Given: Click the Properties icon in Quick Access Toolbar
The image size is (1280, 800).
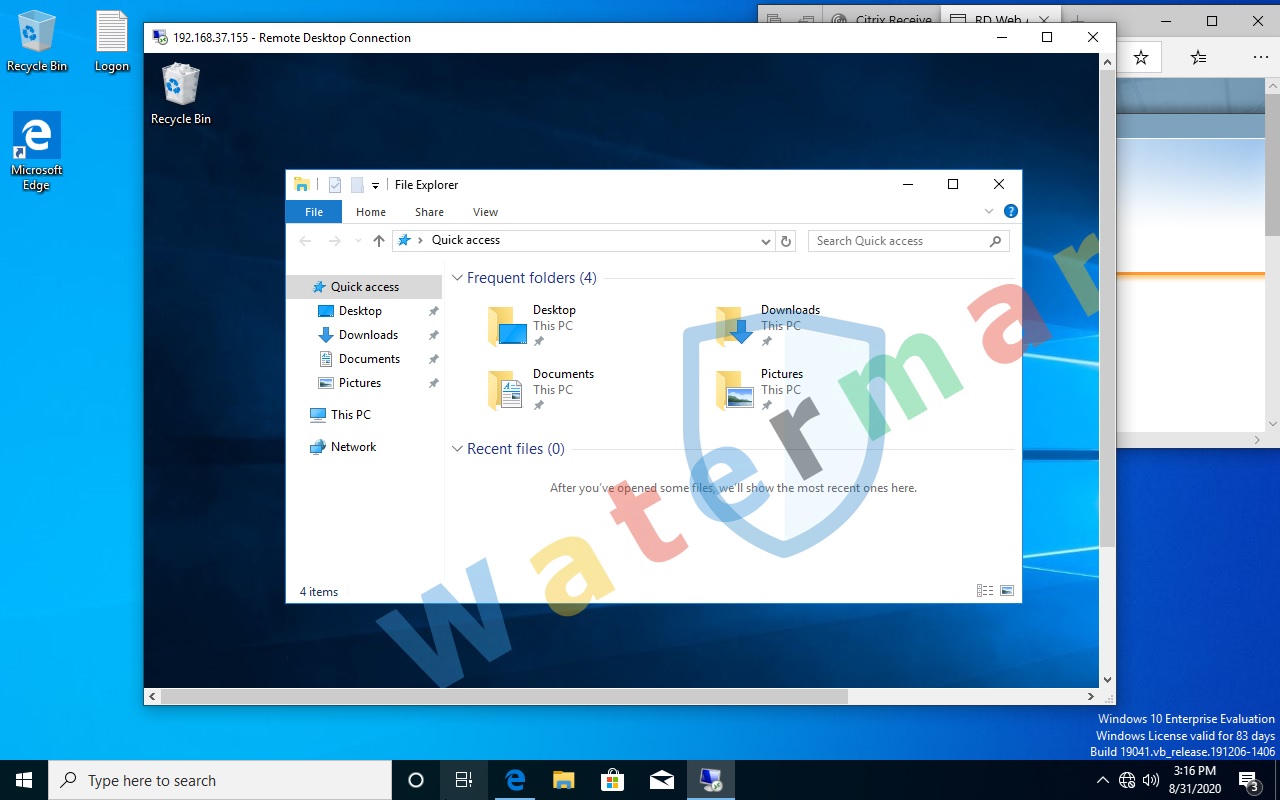Looking at the screenshot, I should click(x=334, y=185).
